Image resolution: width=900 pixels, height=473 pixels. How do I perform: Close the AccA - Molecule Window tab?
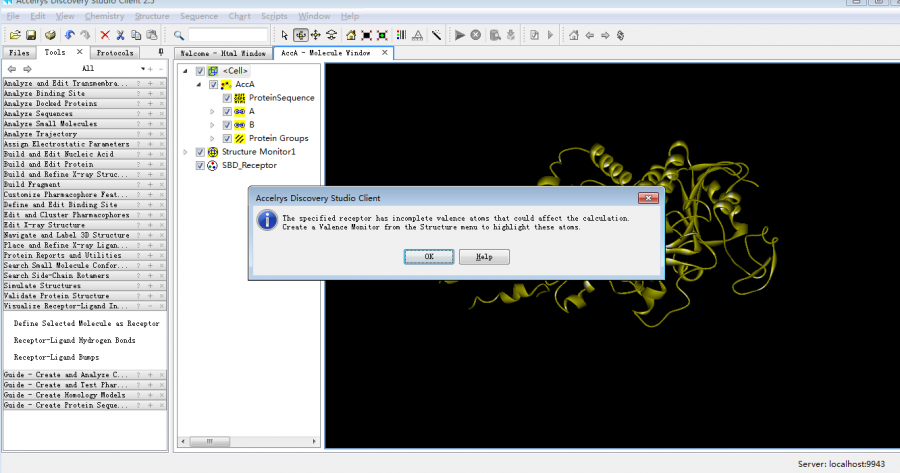[385, 52]
